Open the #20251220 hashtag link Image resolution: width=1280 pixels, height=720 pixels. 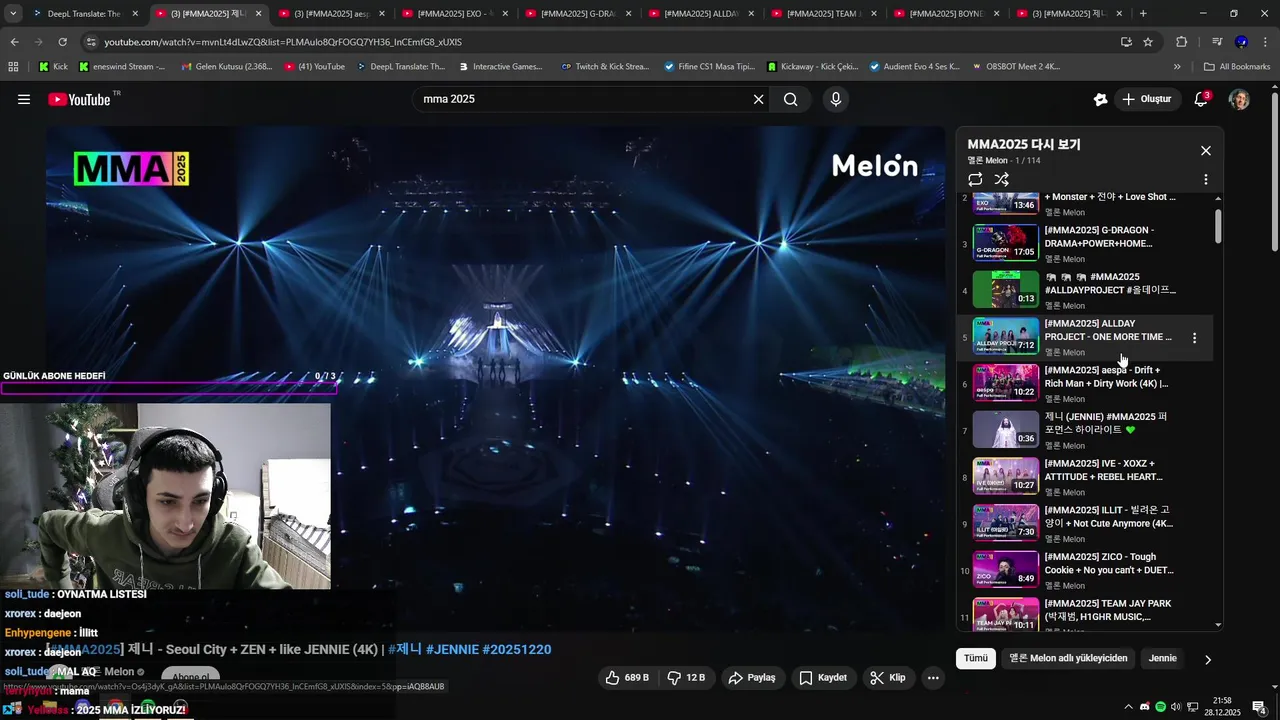click(x=519, y=649)
